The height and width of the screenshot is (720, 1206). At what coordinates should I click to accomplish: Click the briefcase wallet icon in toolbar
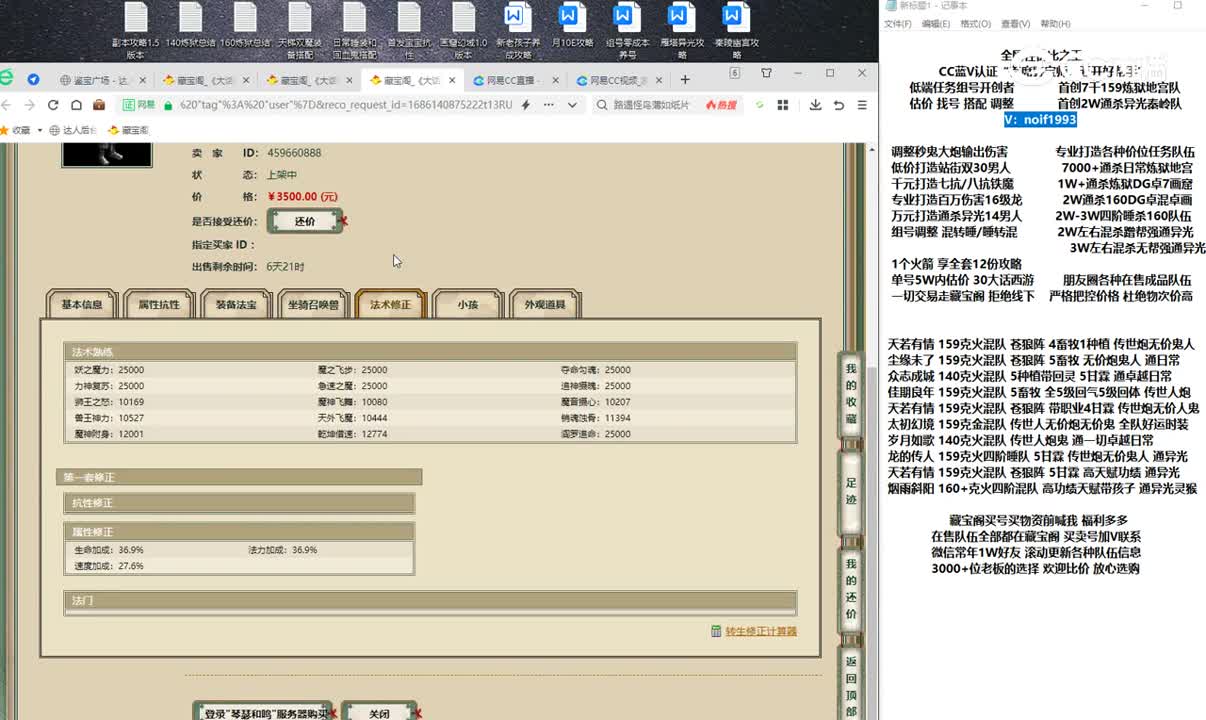tap(99, 105)
